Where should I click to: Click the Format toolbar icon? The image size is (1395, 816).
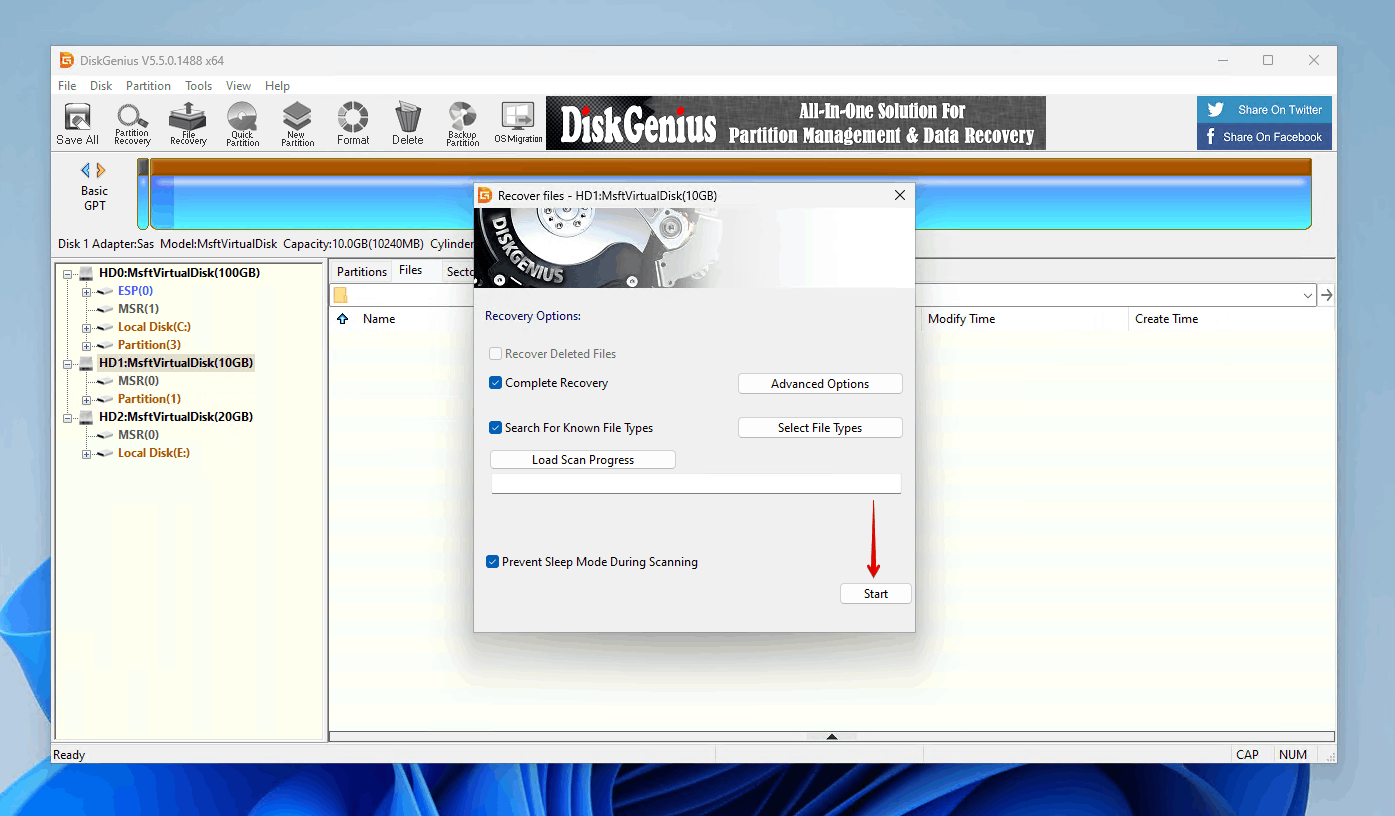pyautogui.click(x=352, y=124)
